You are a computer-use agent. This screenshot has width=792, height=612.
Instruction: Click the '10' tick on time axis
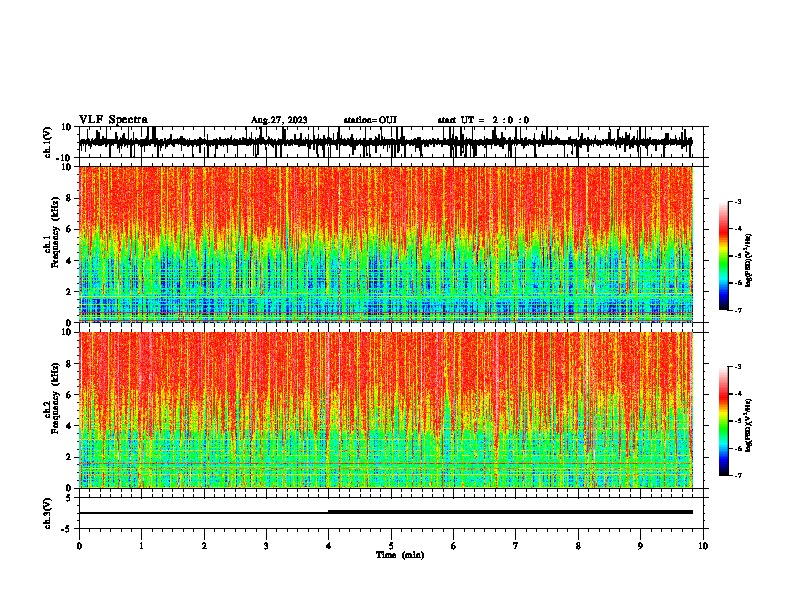coord(703,546)
